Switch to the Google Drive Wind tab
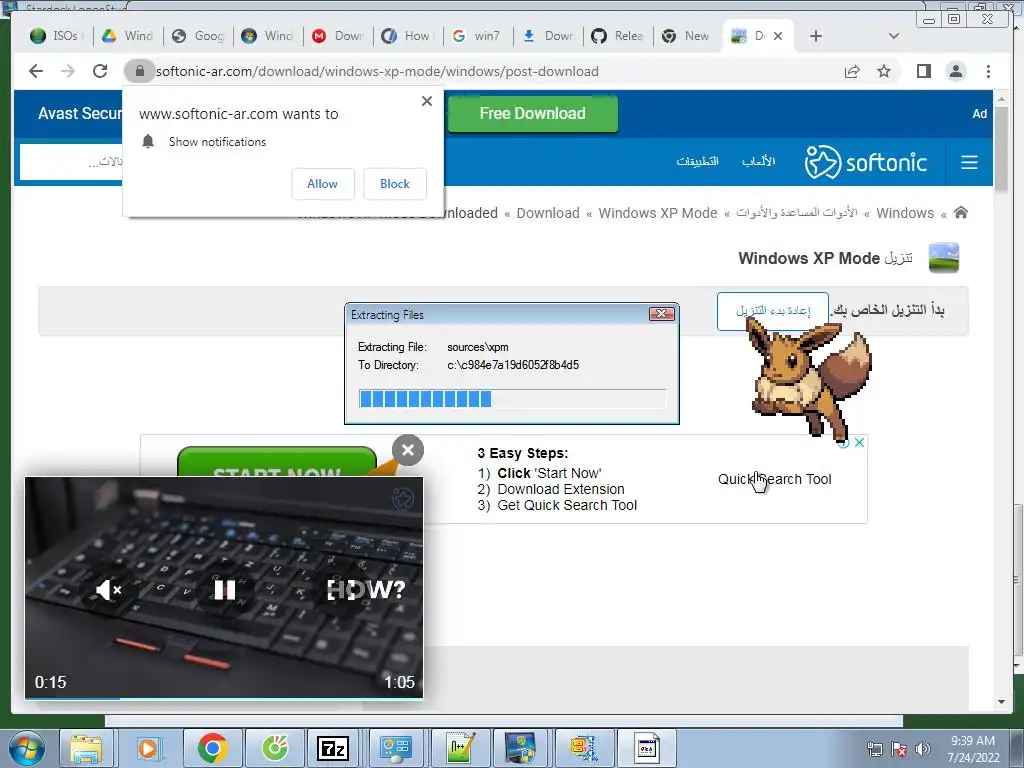Screen dimensions: 1024x768 (128, 36)
